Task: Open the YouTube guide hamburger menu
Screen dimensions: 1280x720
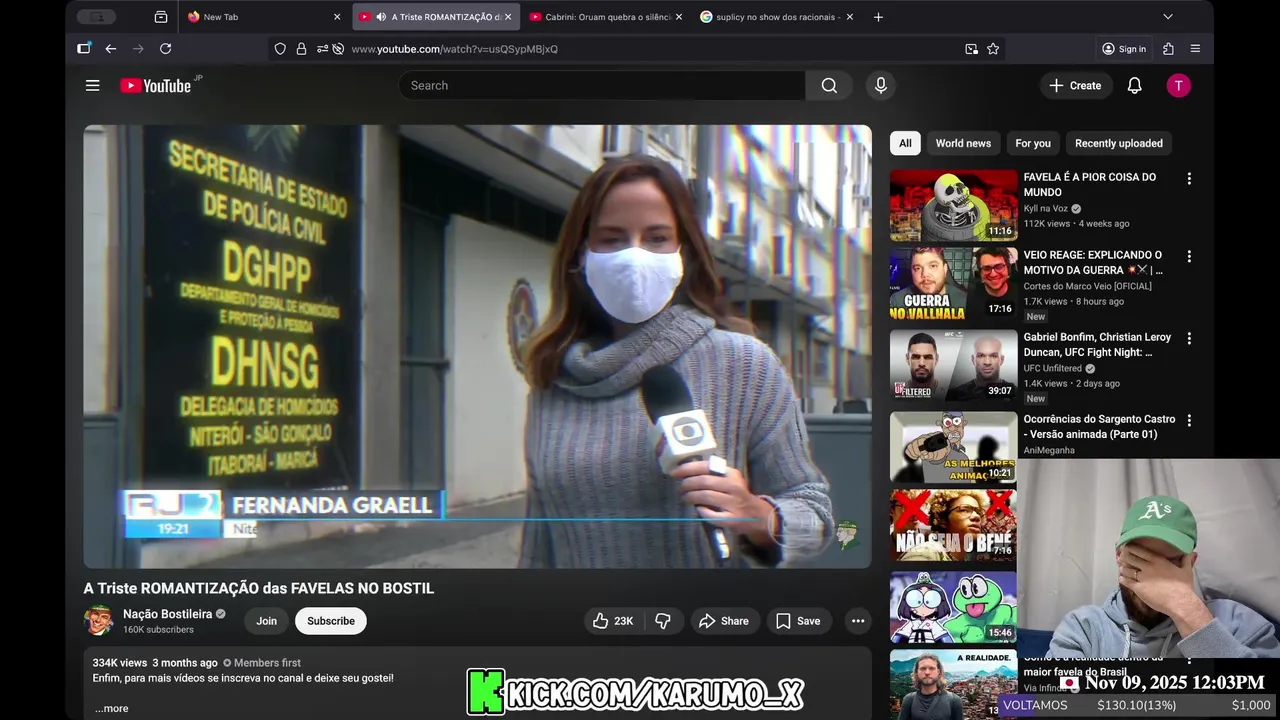Action: click(x=93, y=86)
